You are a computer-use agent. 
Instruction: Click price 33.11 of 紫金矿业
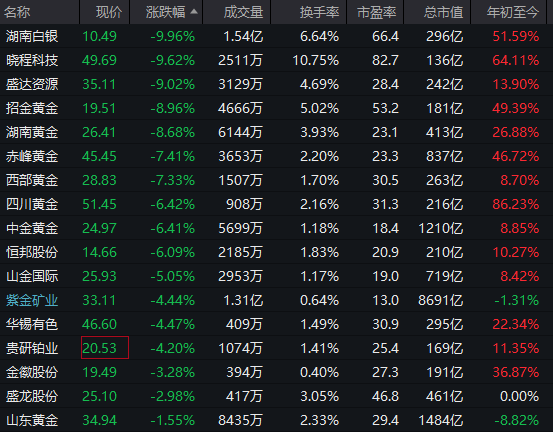click(x=99, y=300)
